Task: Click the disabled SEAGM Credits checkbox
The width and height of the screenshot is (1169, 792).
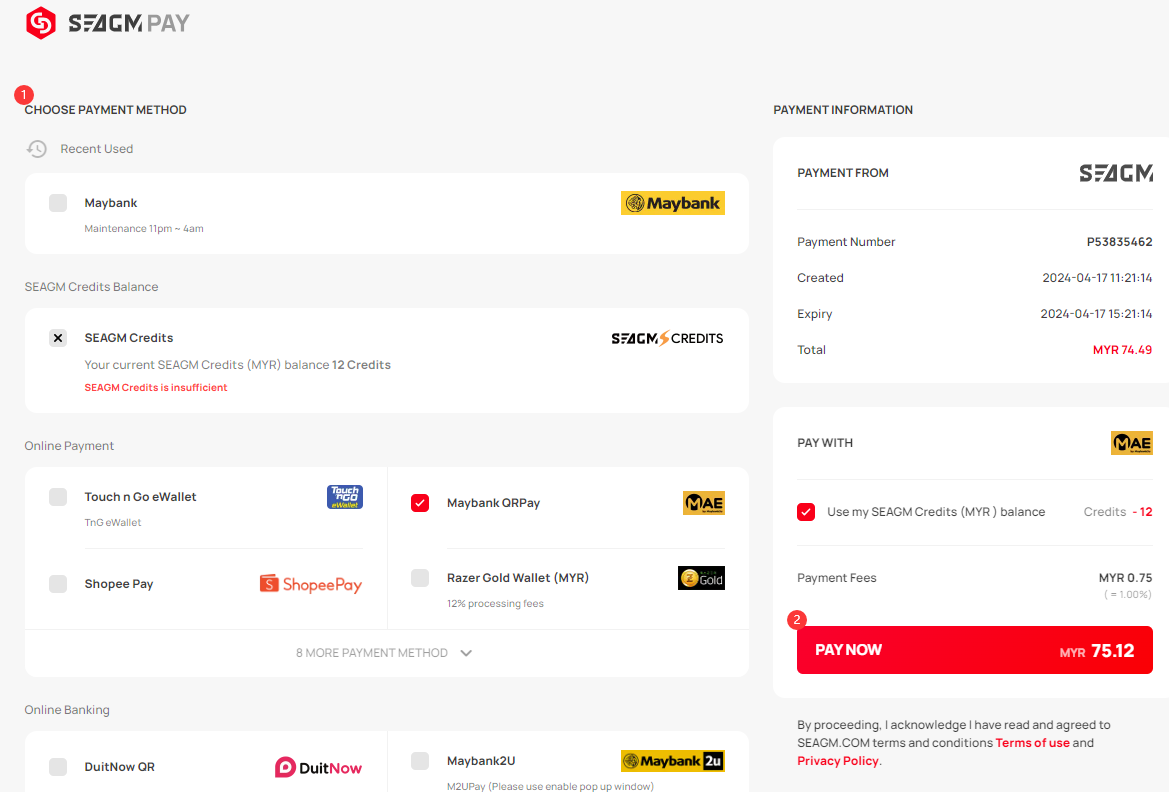Action: pos(58,338)
